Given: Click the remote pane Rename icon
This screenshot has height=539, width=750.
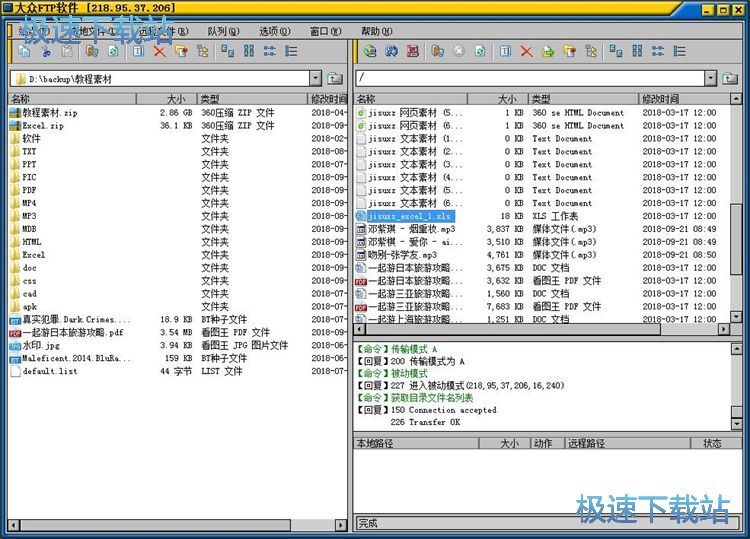Looking at the screenshot, I should tap(505, 51).
